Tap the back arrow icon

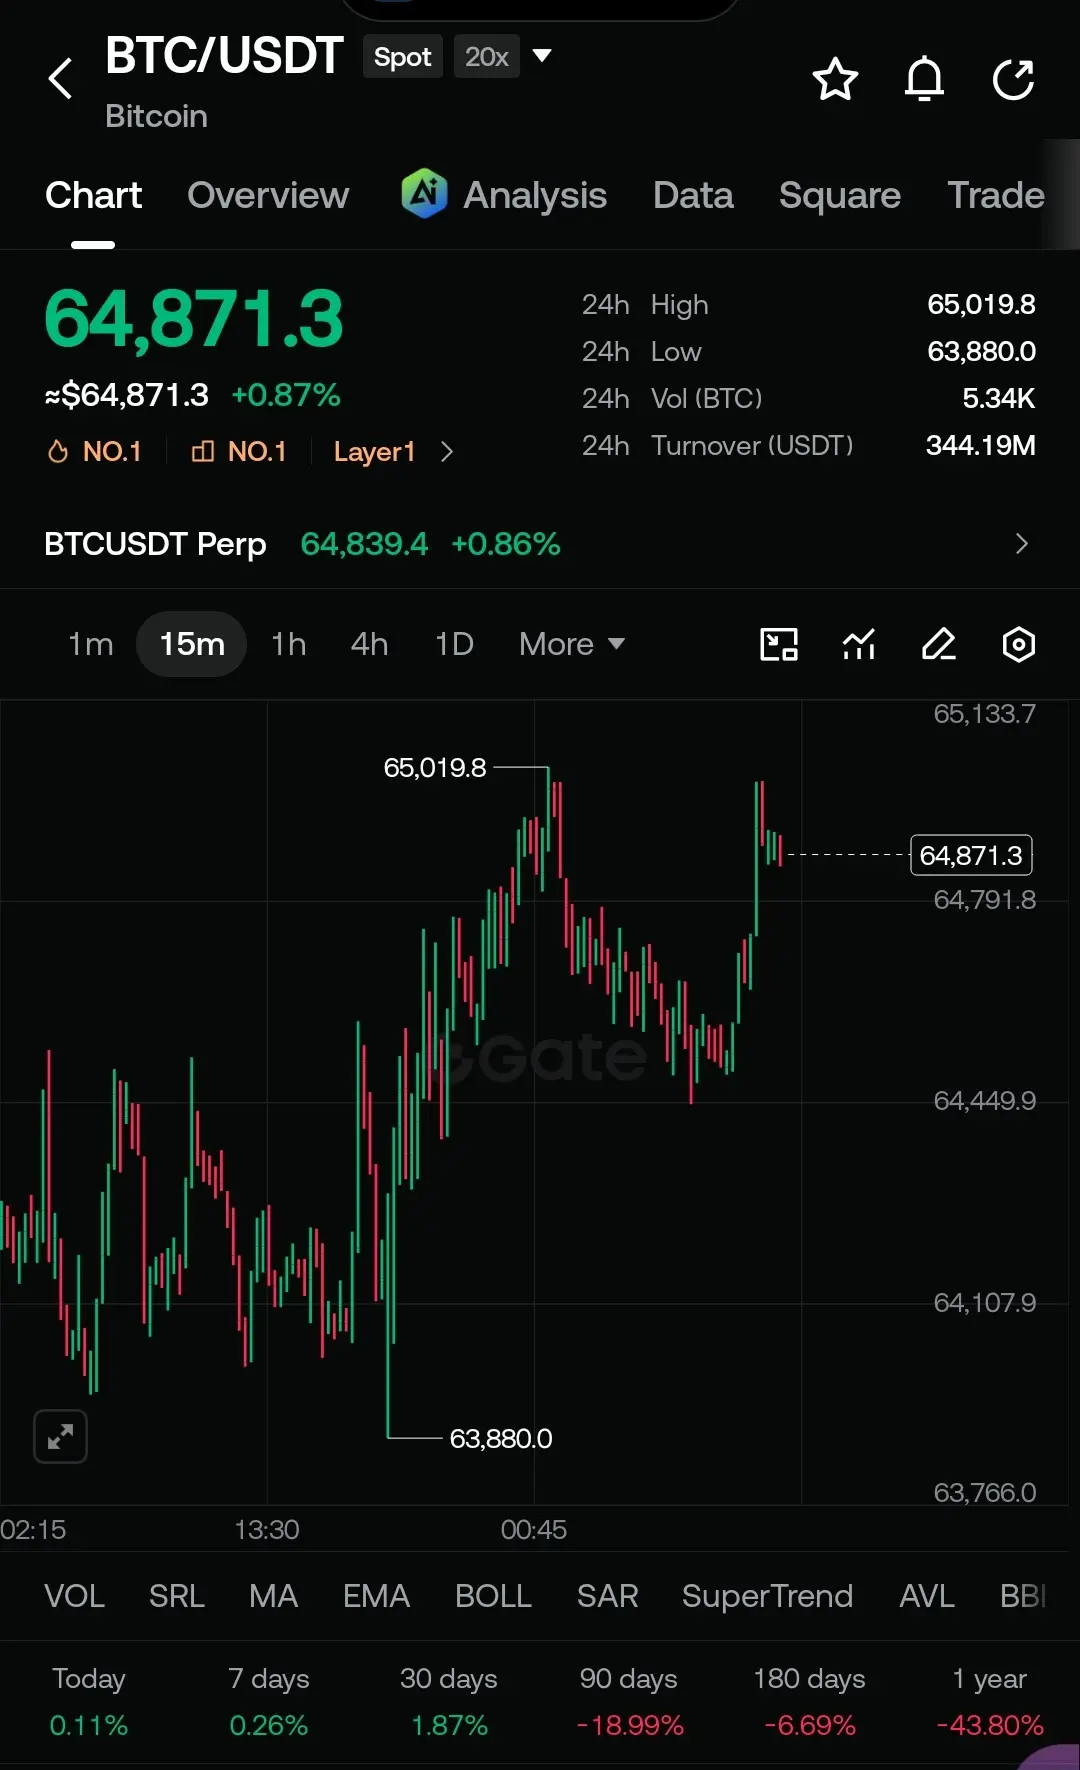tap(60, 78)
